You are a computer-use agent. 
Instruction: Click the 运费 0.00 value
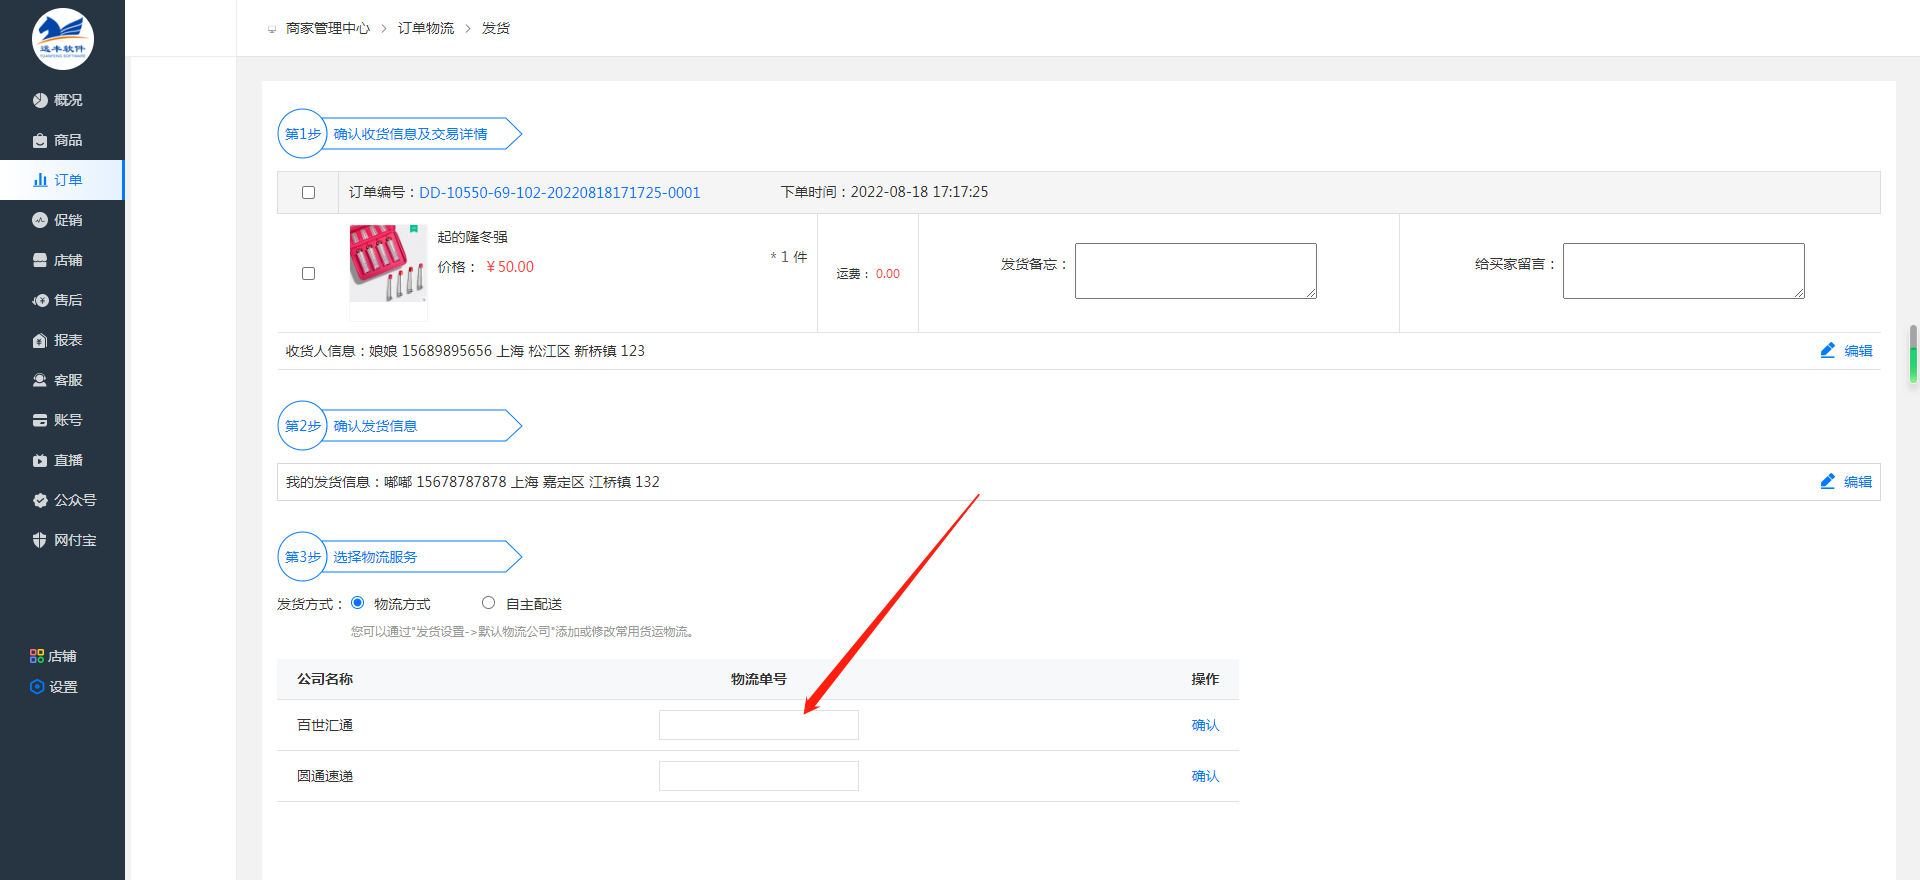[888, 274]
